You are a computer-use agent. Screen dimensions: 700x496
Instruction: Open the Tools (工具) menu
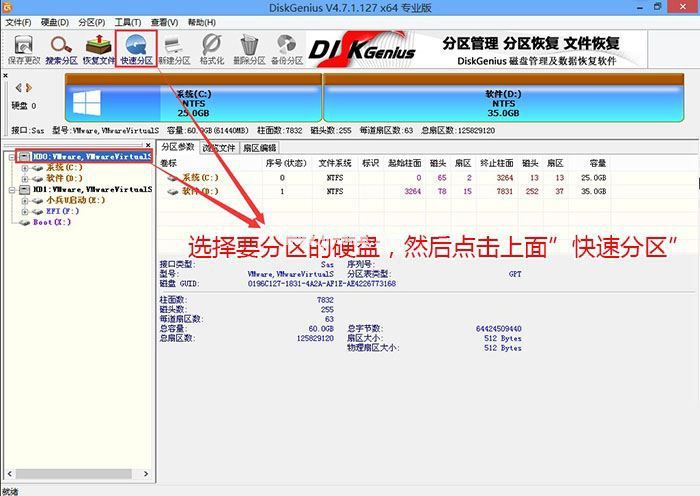tap(128, 22)
